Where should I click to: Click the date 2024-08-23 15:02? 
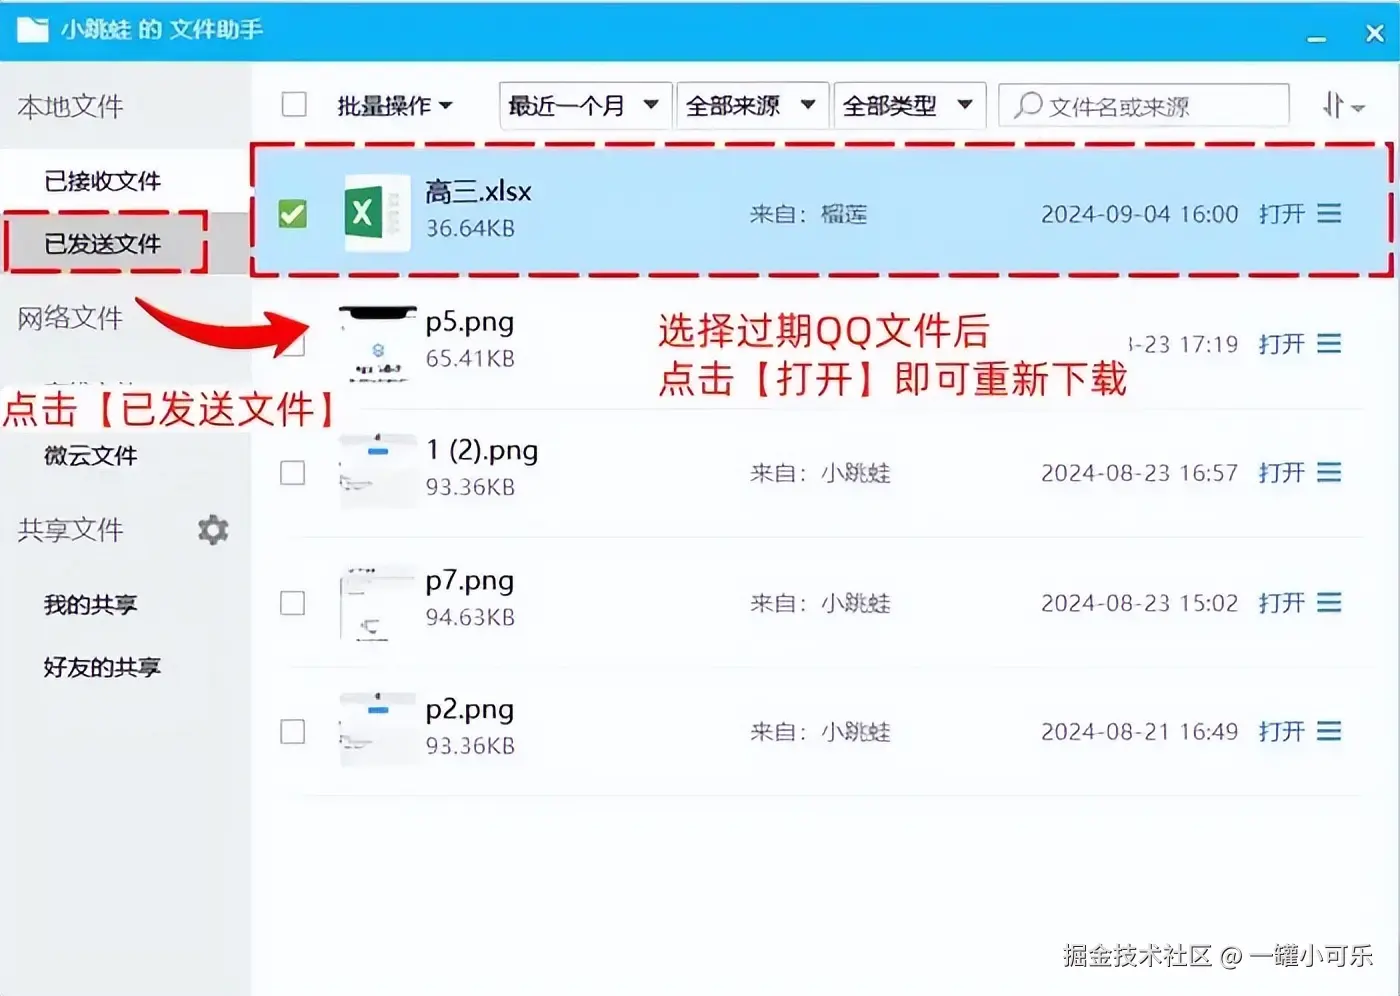tap(1139, 603)
